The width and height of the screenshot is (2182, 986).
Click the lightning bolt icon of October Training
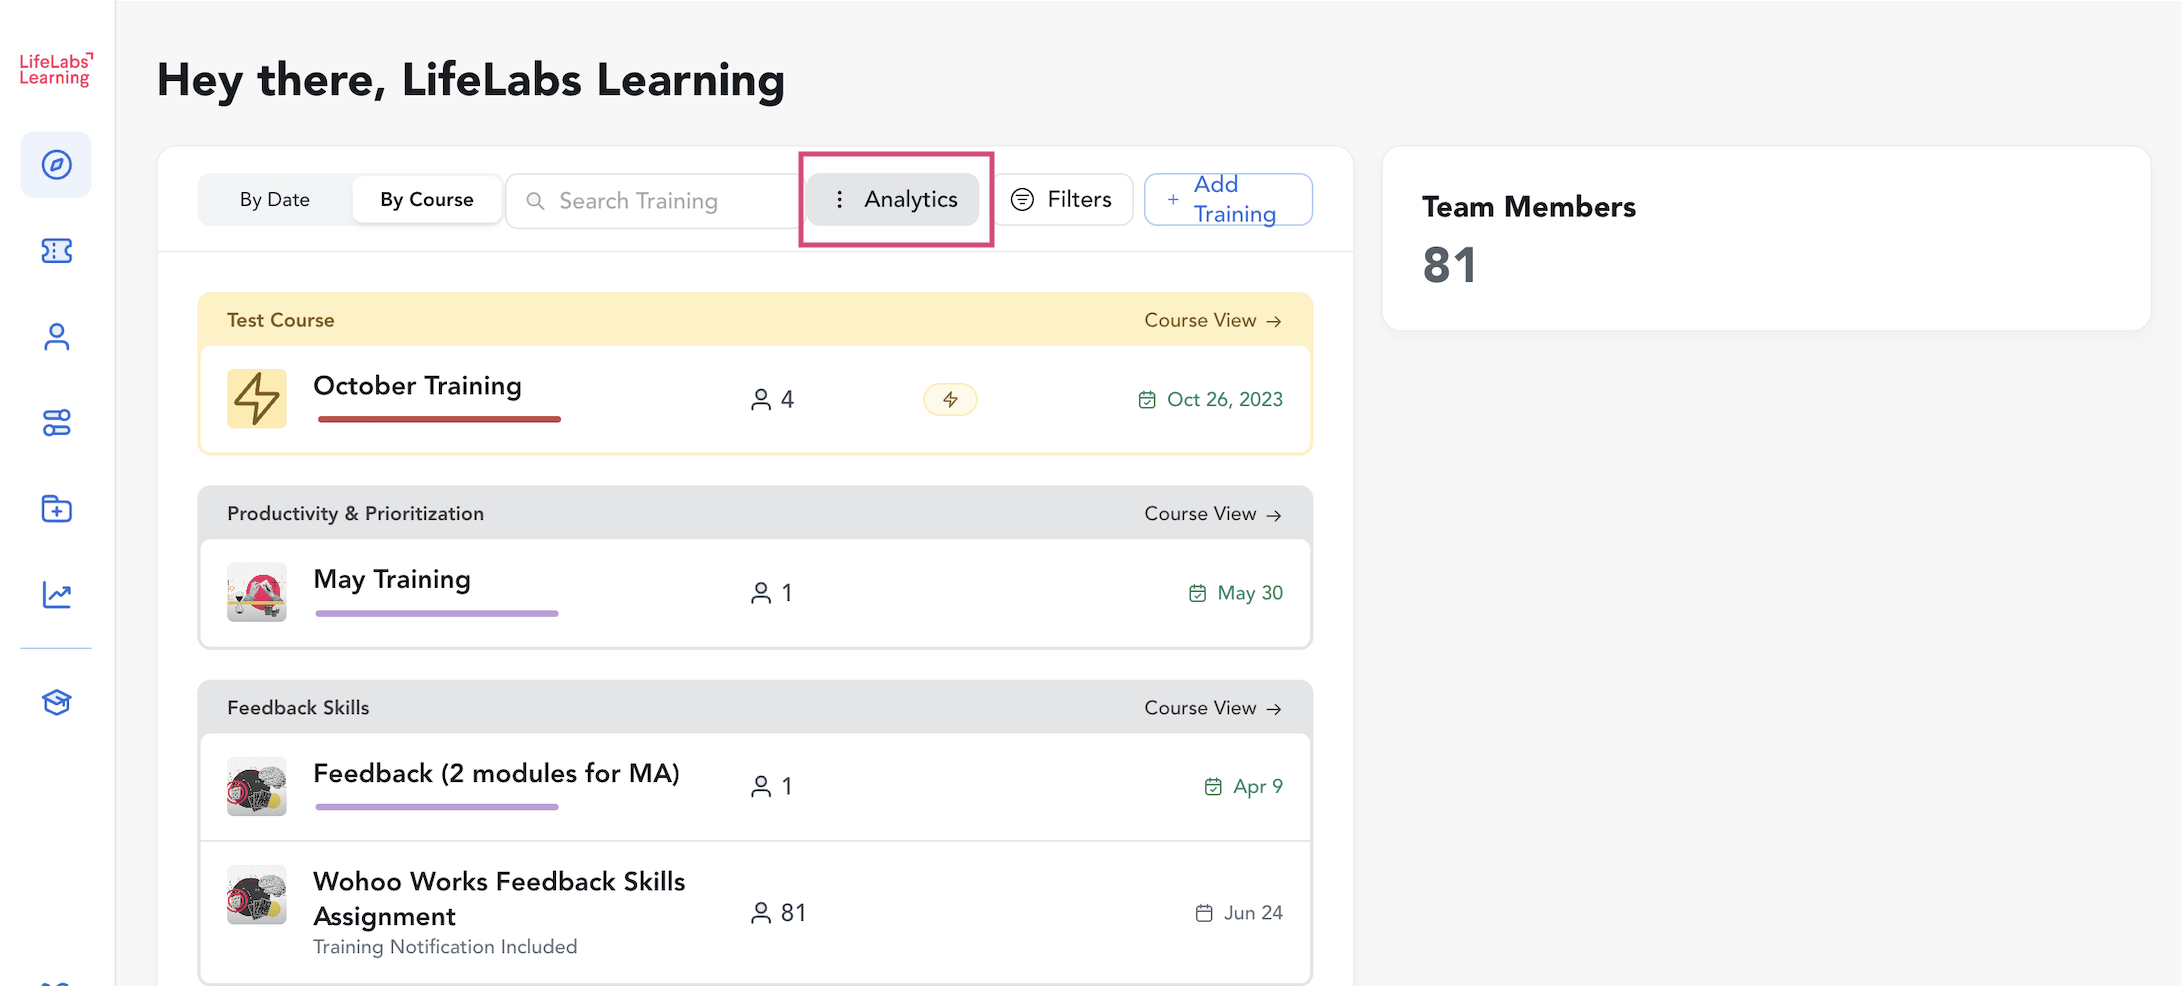pyautogui.click(x=257, y=399)
